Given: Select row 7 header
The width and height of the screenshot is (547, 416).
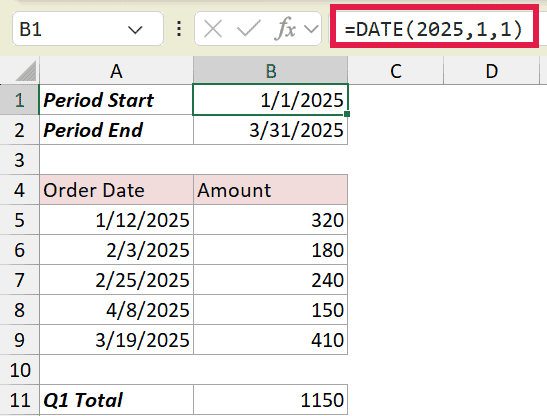Looking at the screenshot, I should point(19,280).
